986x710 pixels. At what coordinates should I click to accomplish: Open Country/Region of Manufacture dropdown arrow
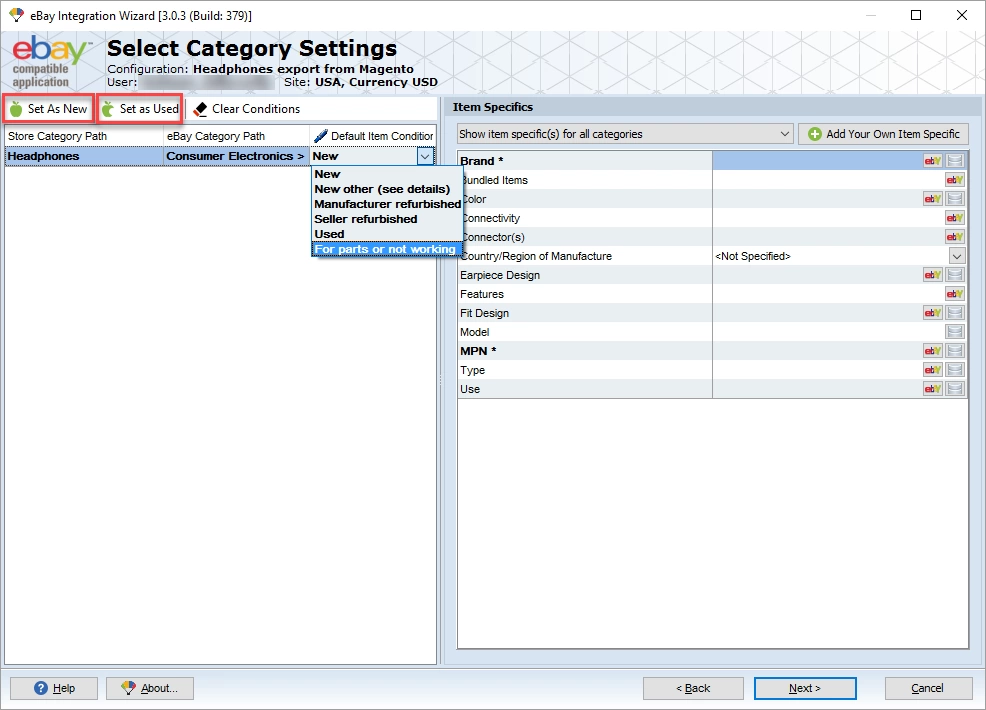(956, 256)
